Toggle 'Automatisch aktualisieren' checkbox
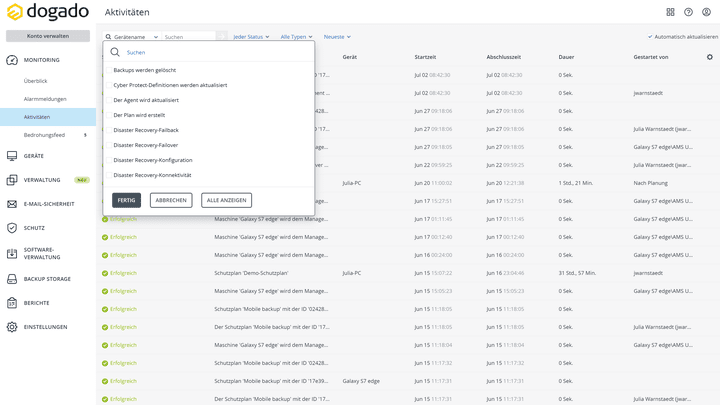The height and width of the screenshot is (405, 720). 650,37
